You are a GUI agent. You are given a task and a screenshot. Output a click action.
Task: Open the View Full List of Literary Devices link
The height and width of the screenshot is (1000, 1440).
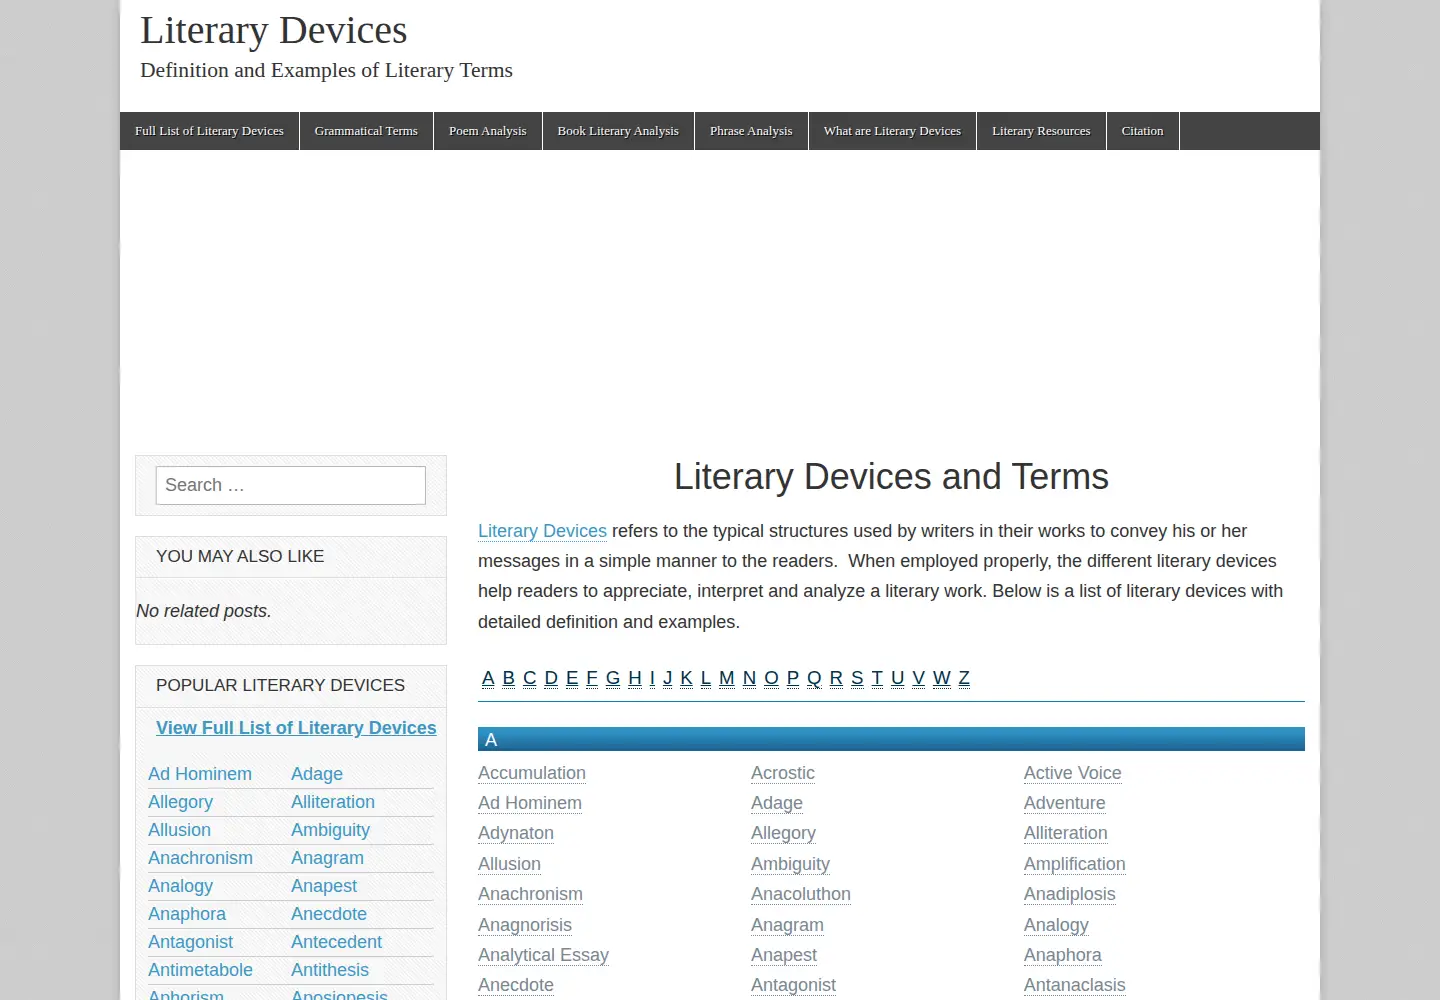click(x=296, y=728)
